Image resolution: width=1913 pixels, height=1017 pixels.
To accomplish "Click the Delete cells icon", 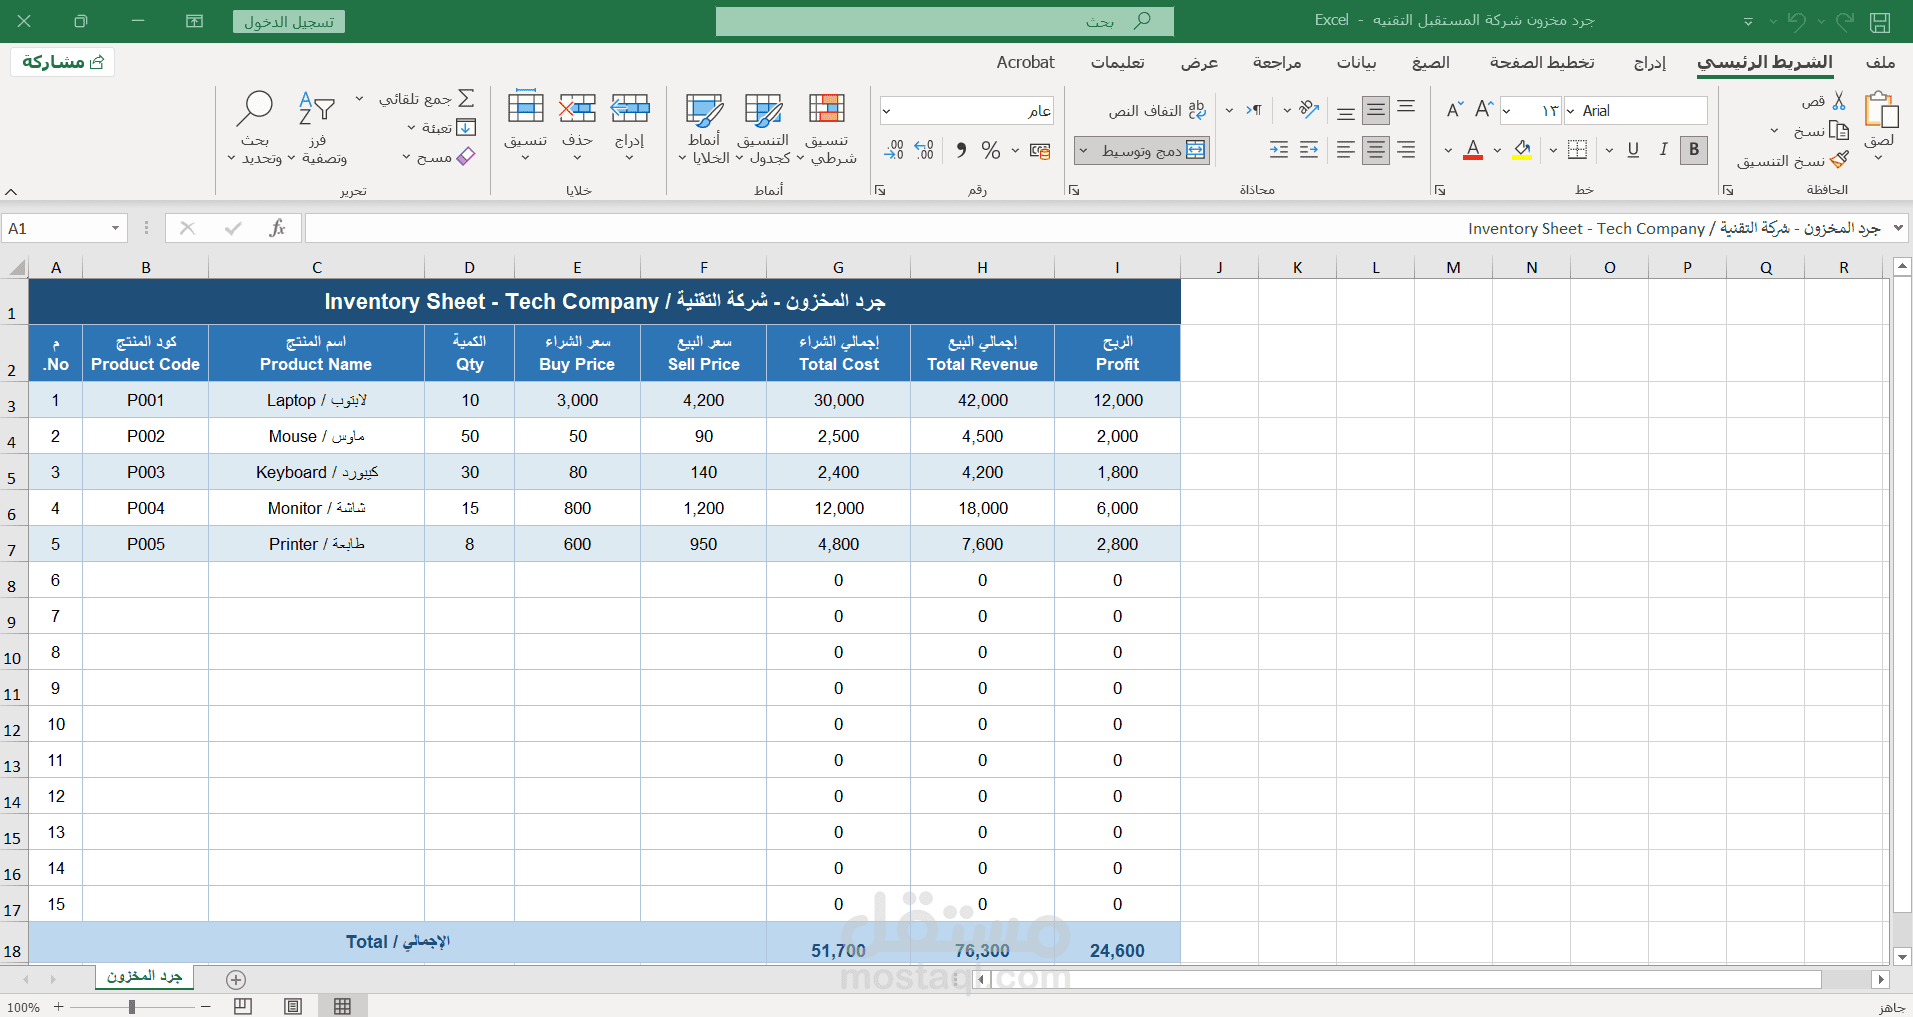I will [x=577, y=107].
